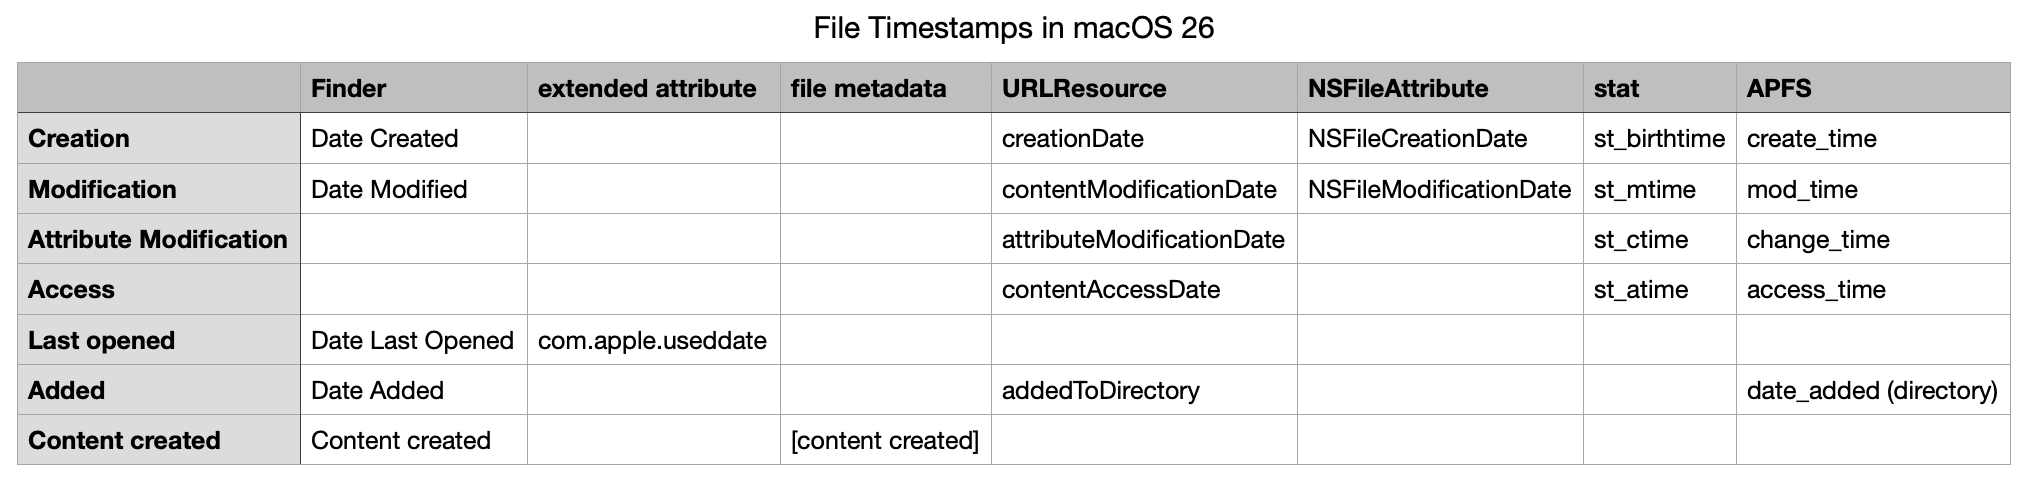Click the 'file metadata' column header

pos(868,89)
